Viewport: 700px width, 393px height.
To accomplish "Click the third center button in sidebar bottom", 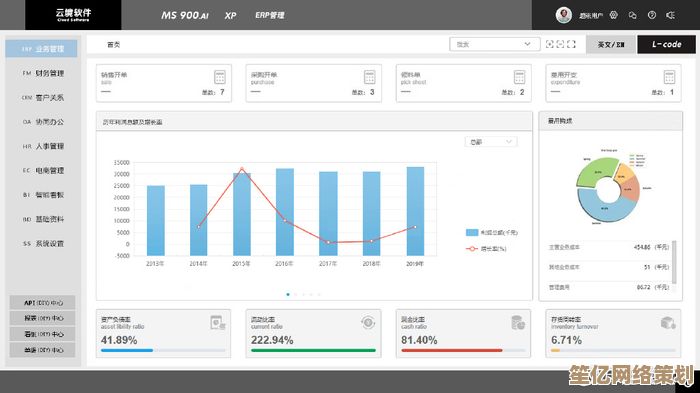I will click(43, 334).
